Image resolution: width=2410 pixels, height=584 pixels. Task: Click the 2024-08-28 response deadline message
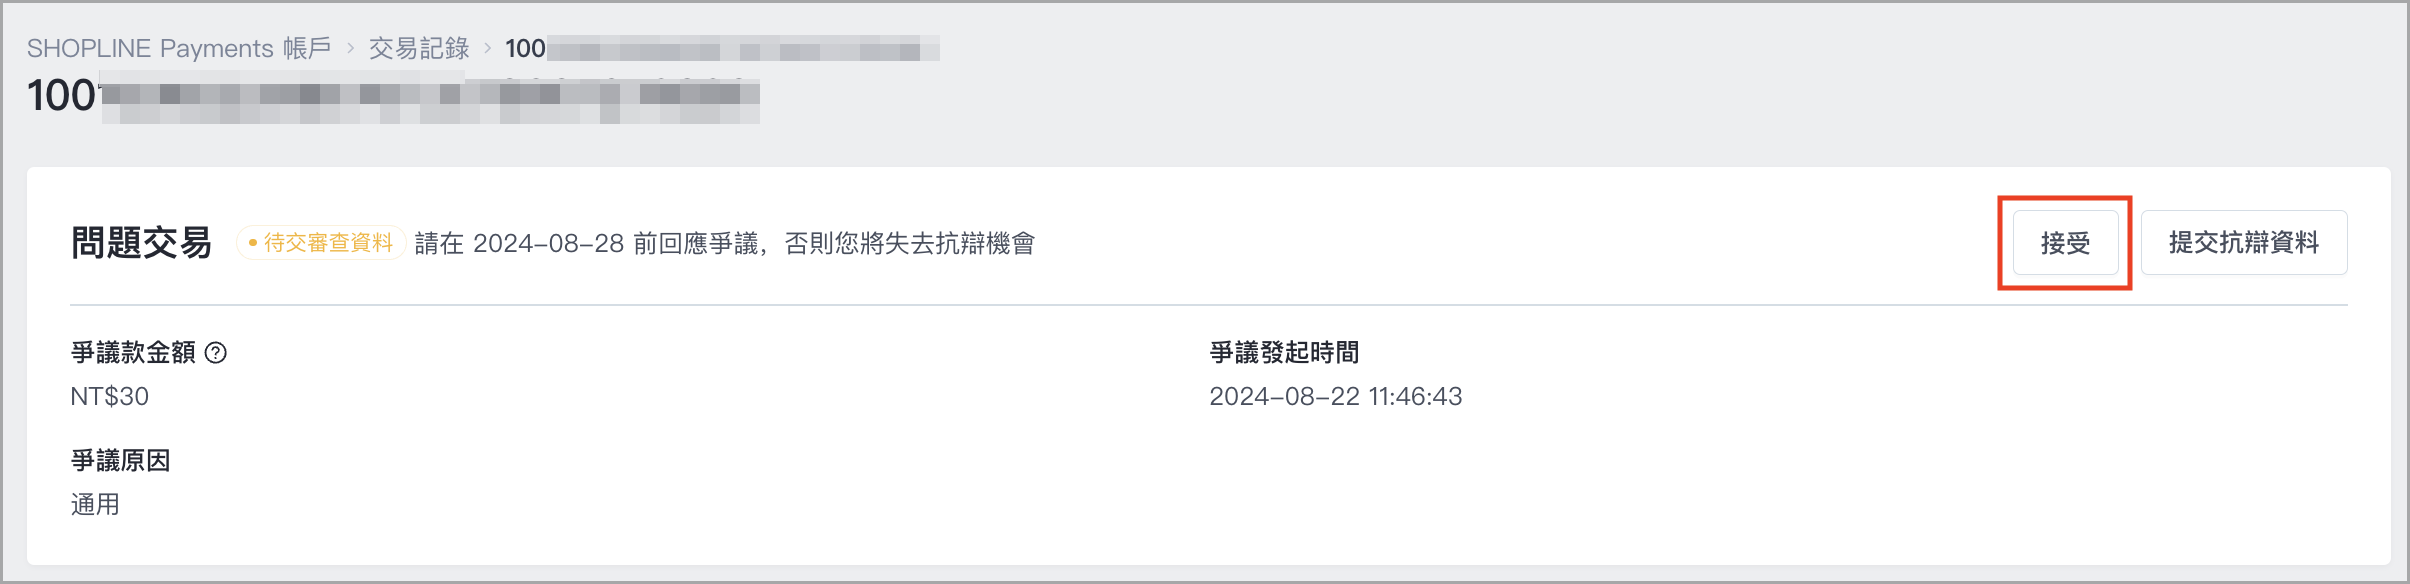tap(725, 243)
